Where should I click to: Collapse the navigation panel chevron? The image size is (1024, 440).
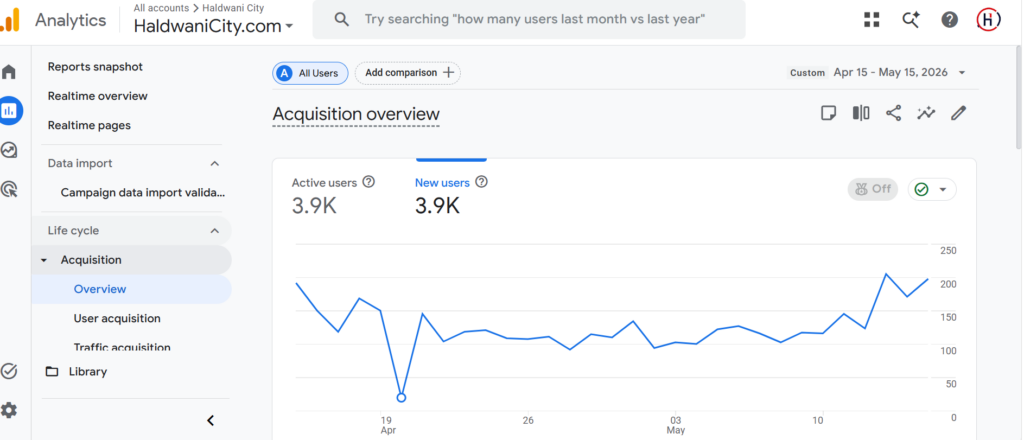click(210, 420)
